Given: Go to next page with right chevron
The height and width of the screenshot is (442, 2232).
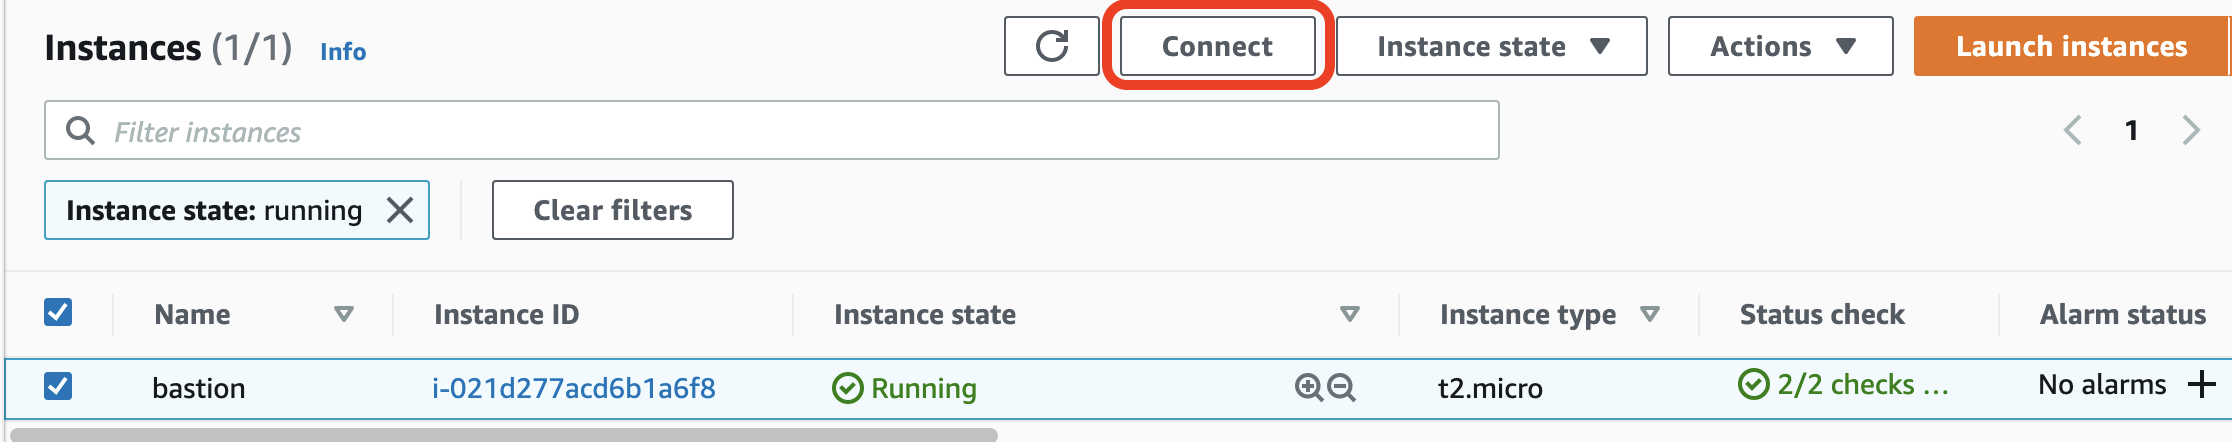Looking at the screenshot, I should (2191, 130).
